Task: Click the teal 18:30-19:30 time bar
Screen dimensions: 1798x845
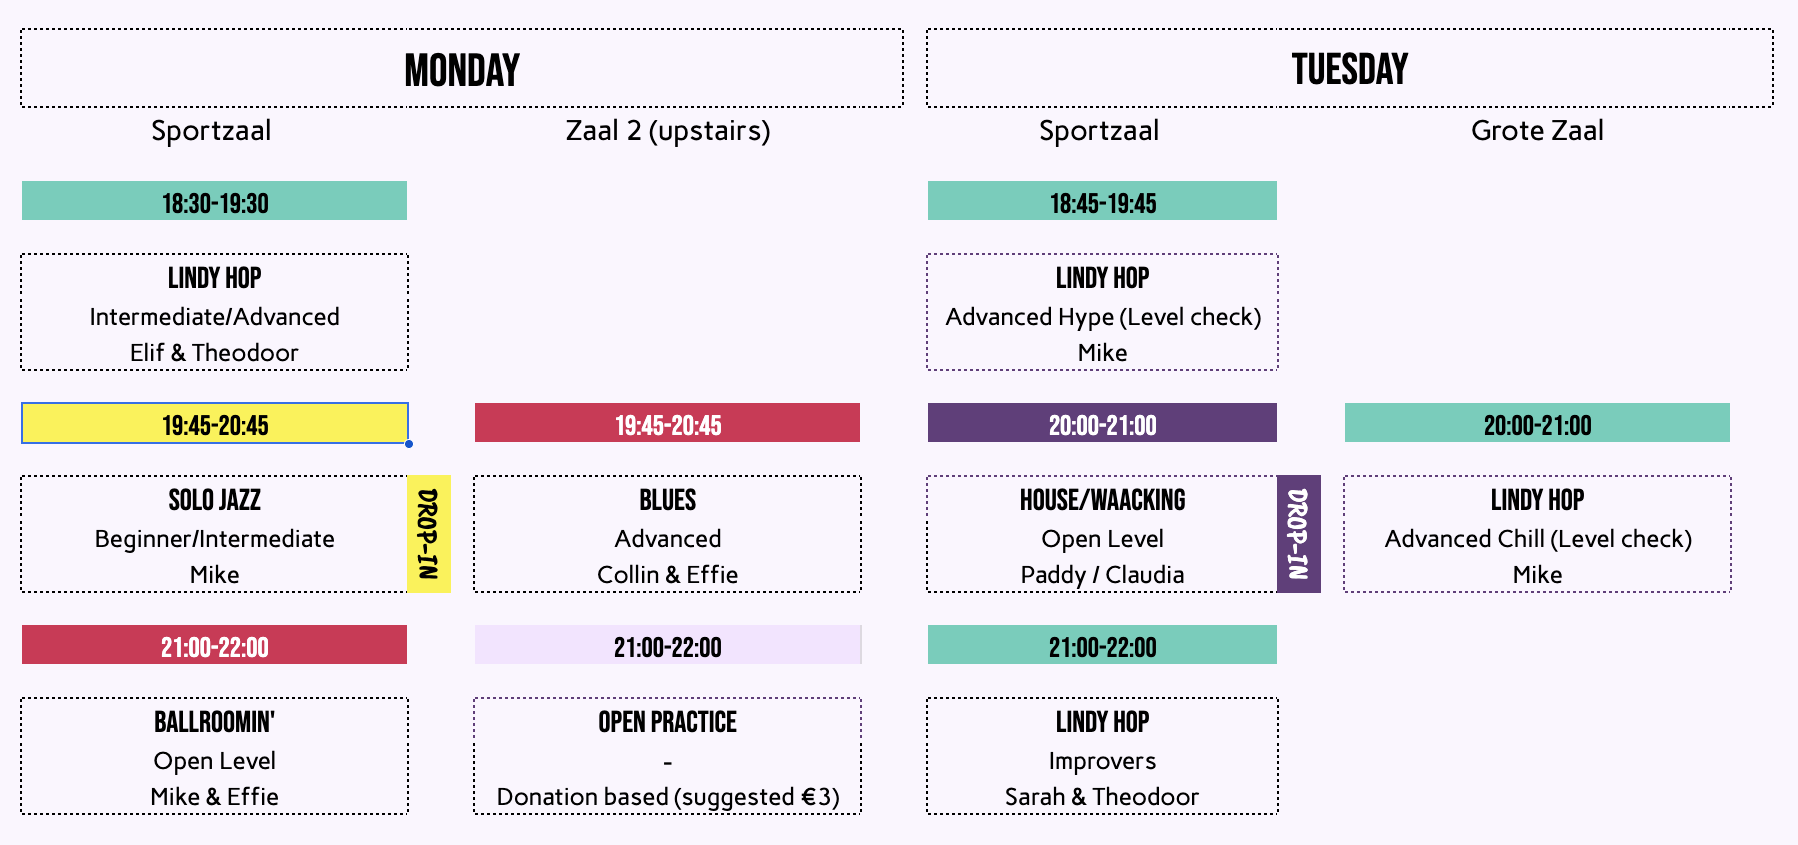Action: coord(214,201)
